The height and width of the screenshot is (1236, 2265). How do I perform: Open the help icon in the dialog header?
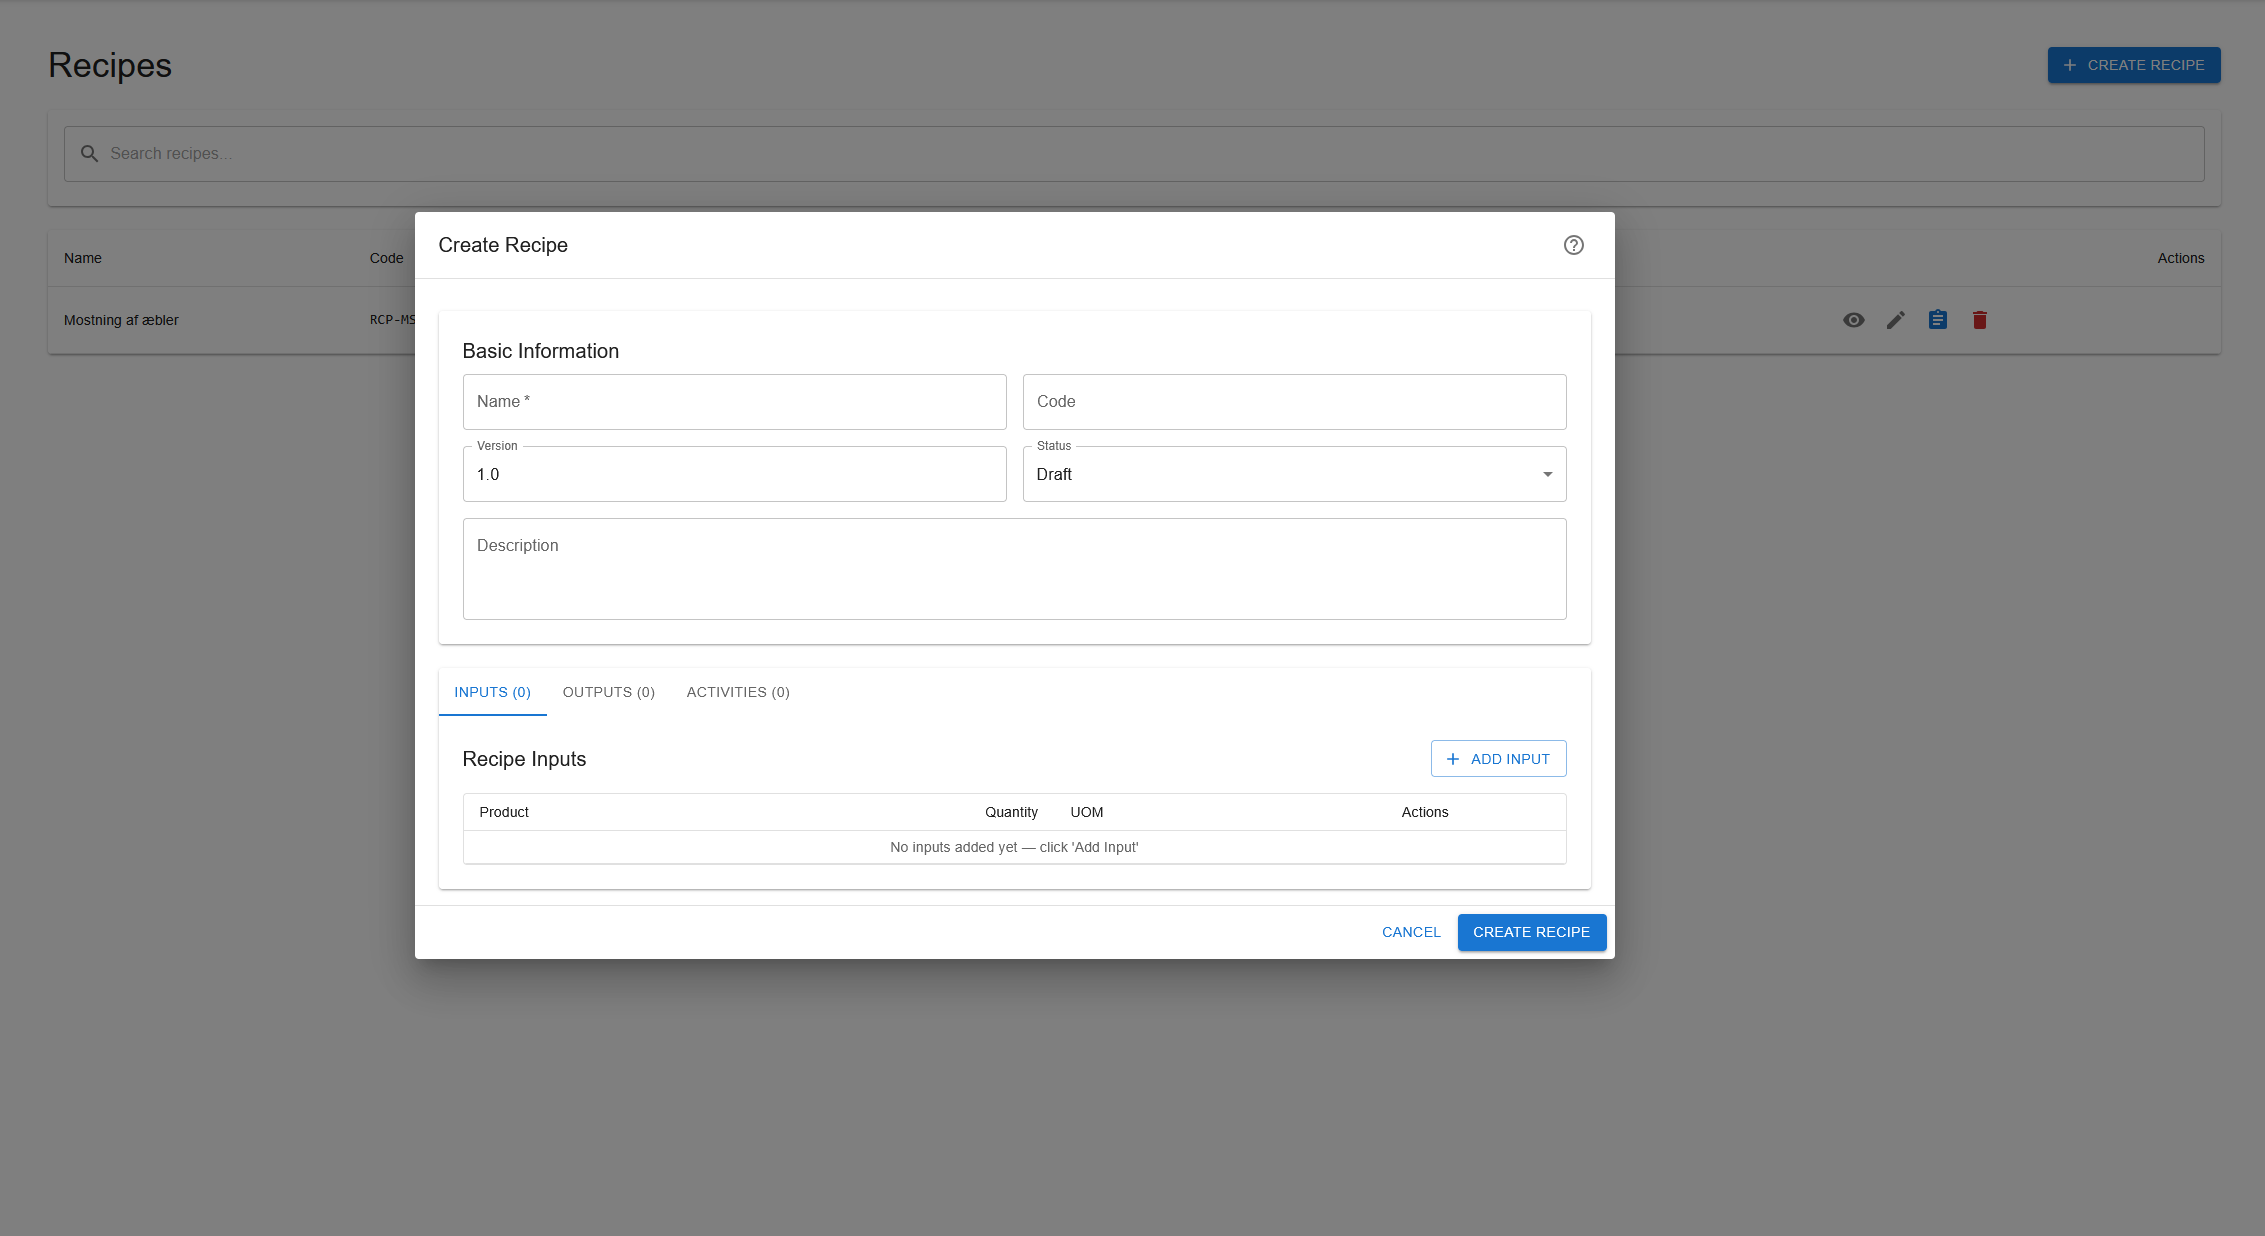pos(1573,245)
